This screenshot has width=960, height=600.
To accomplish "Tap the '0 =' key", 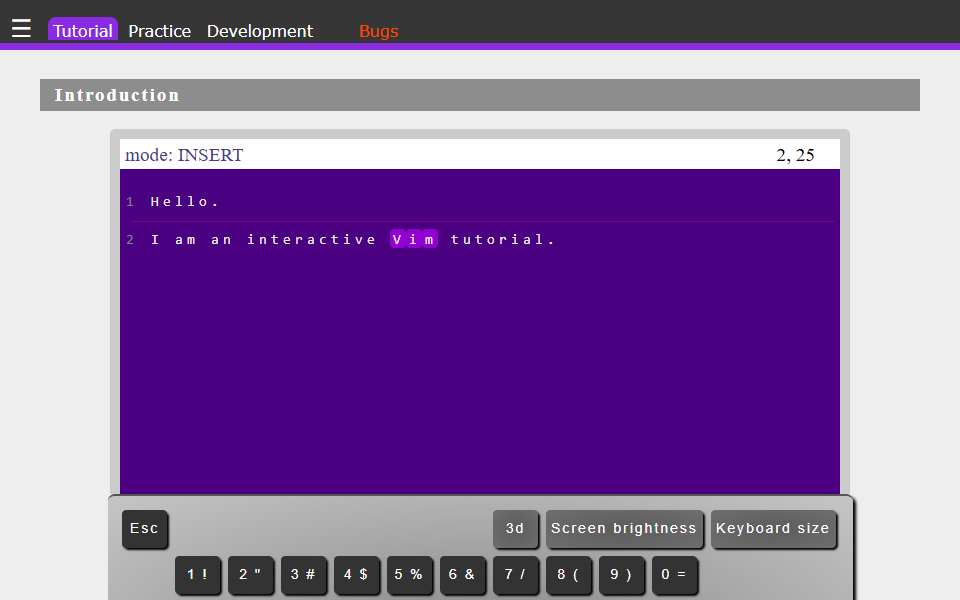I will coord(675,574).
